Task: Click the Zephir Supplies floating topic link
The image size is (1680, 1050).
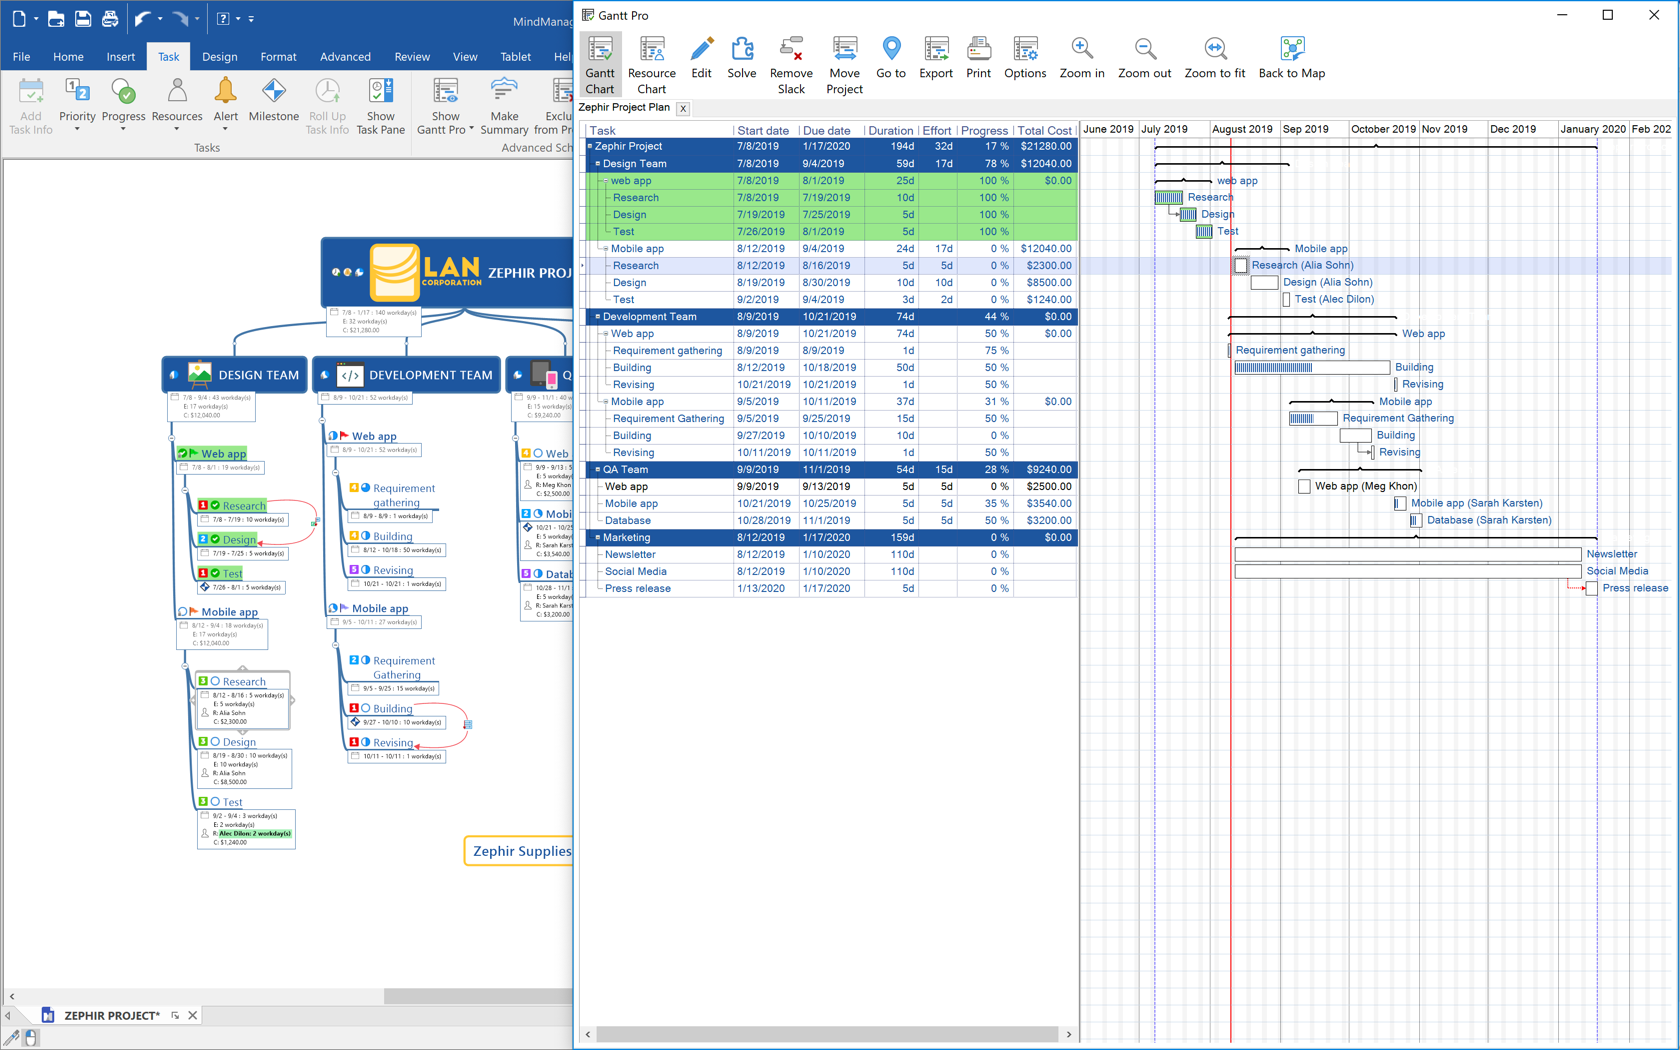Action: [519, 851]
